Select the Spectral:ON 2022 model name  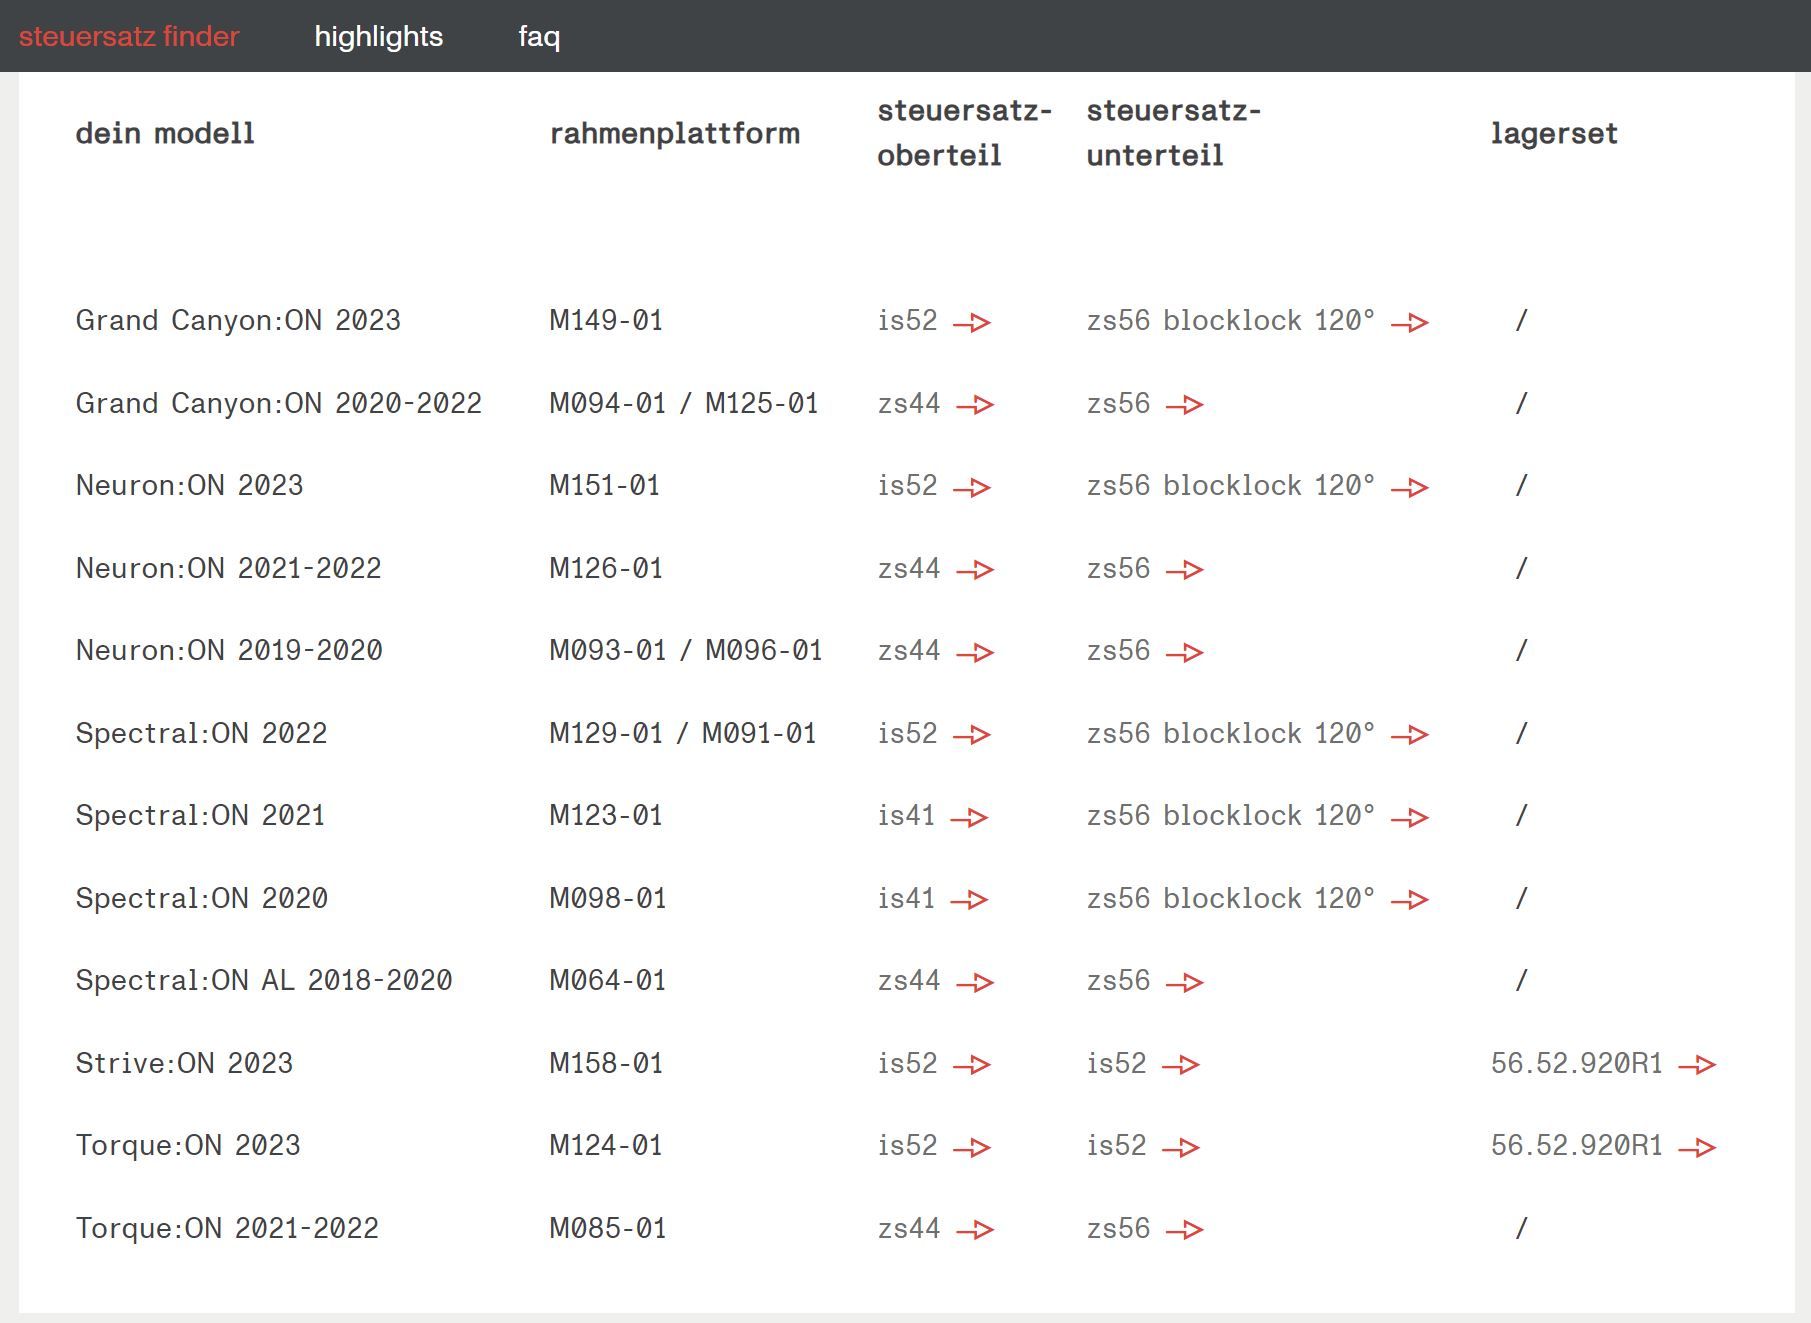201,733
